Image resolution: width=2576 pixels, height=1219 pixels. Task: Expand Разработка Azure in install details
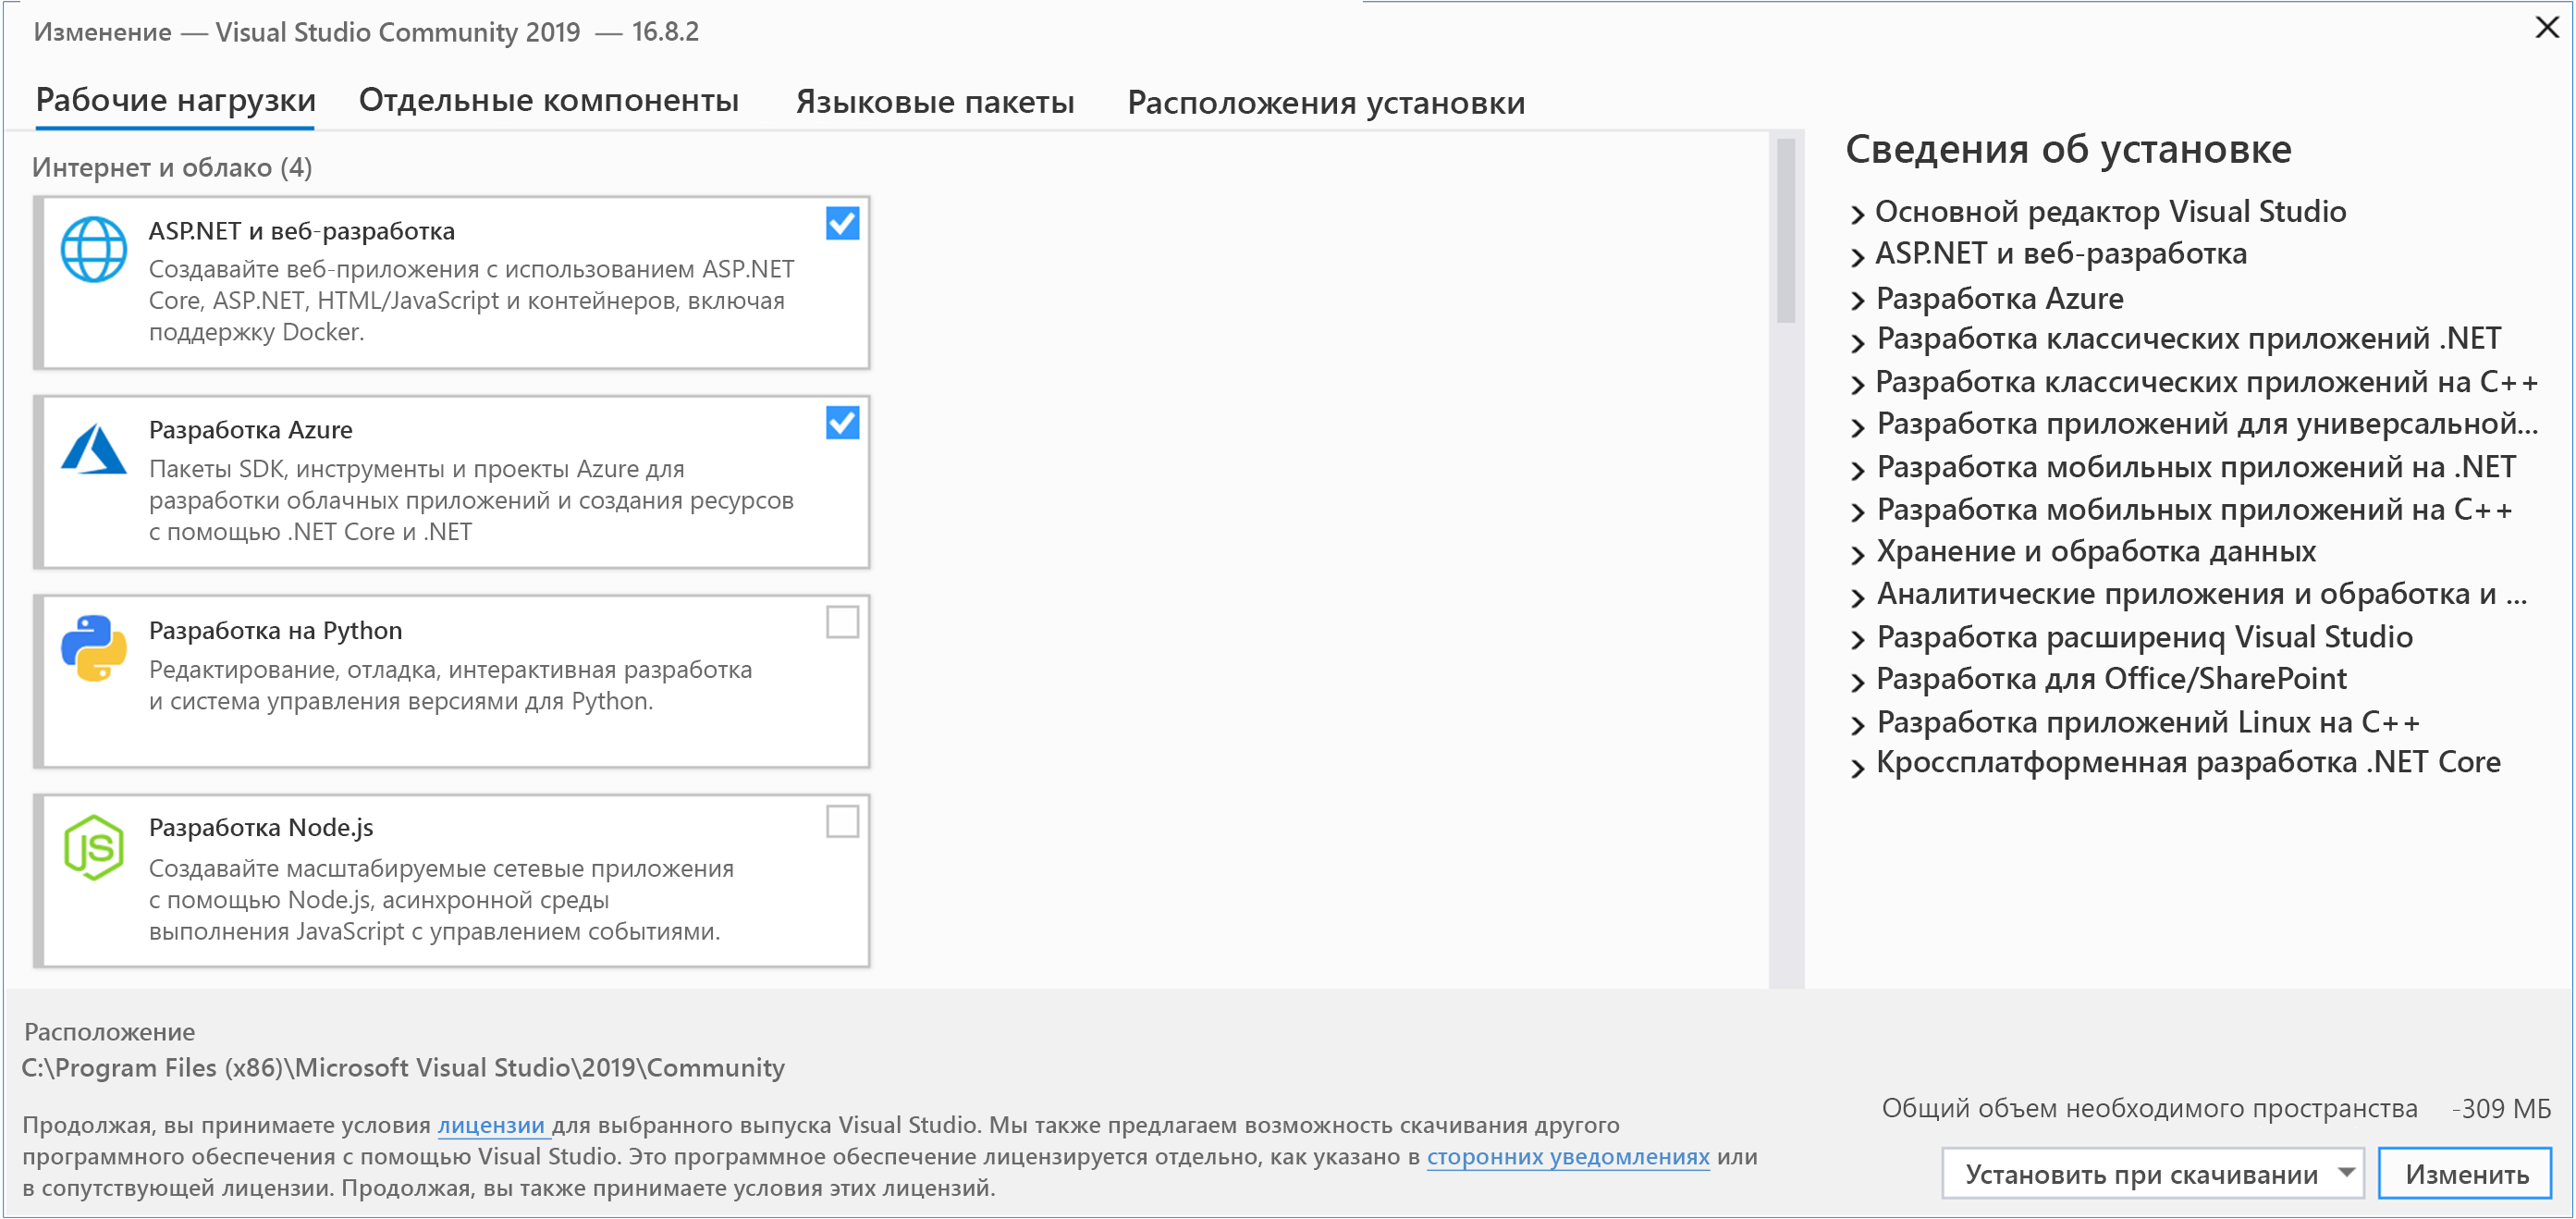tap(1857, 300)
